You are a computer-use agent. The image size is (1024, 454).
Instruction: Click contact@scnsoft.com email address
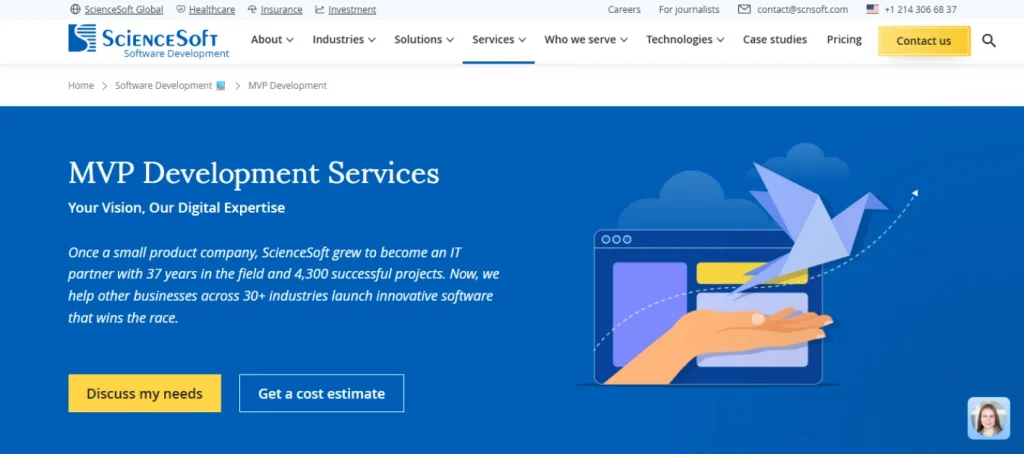(x=803, y=9)
